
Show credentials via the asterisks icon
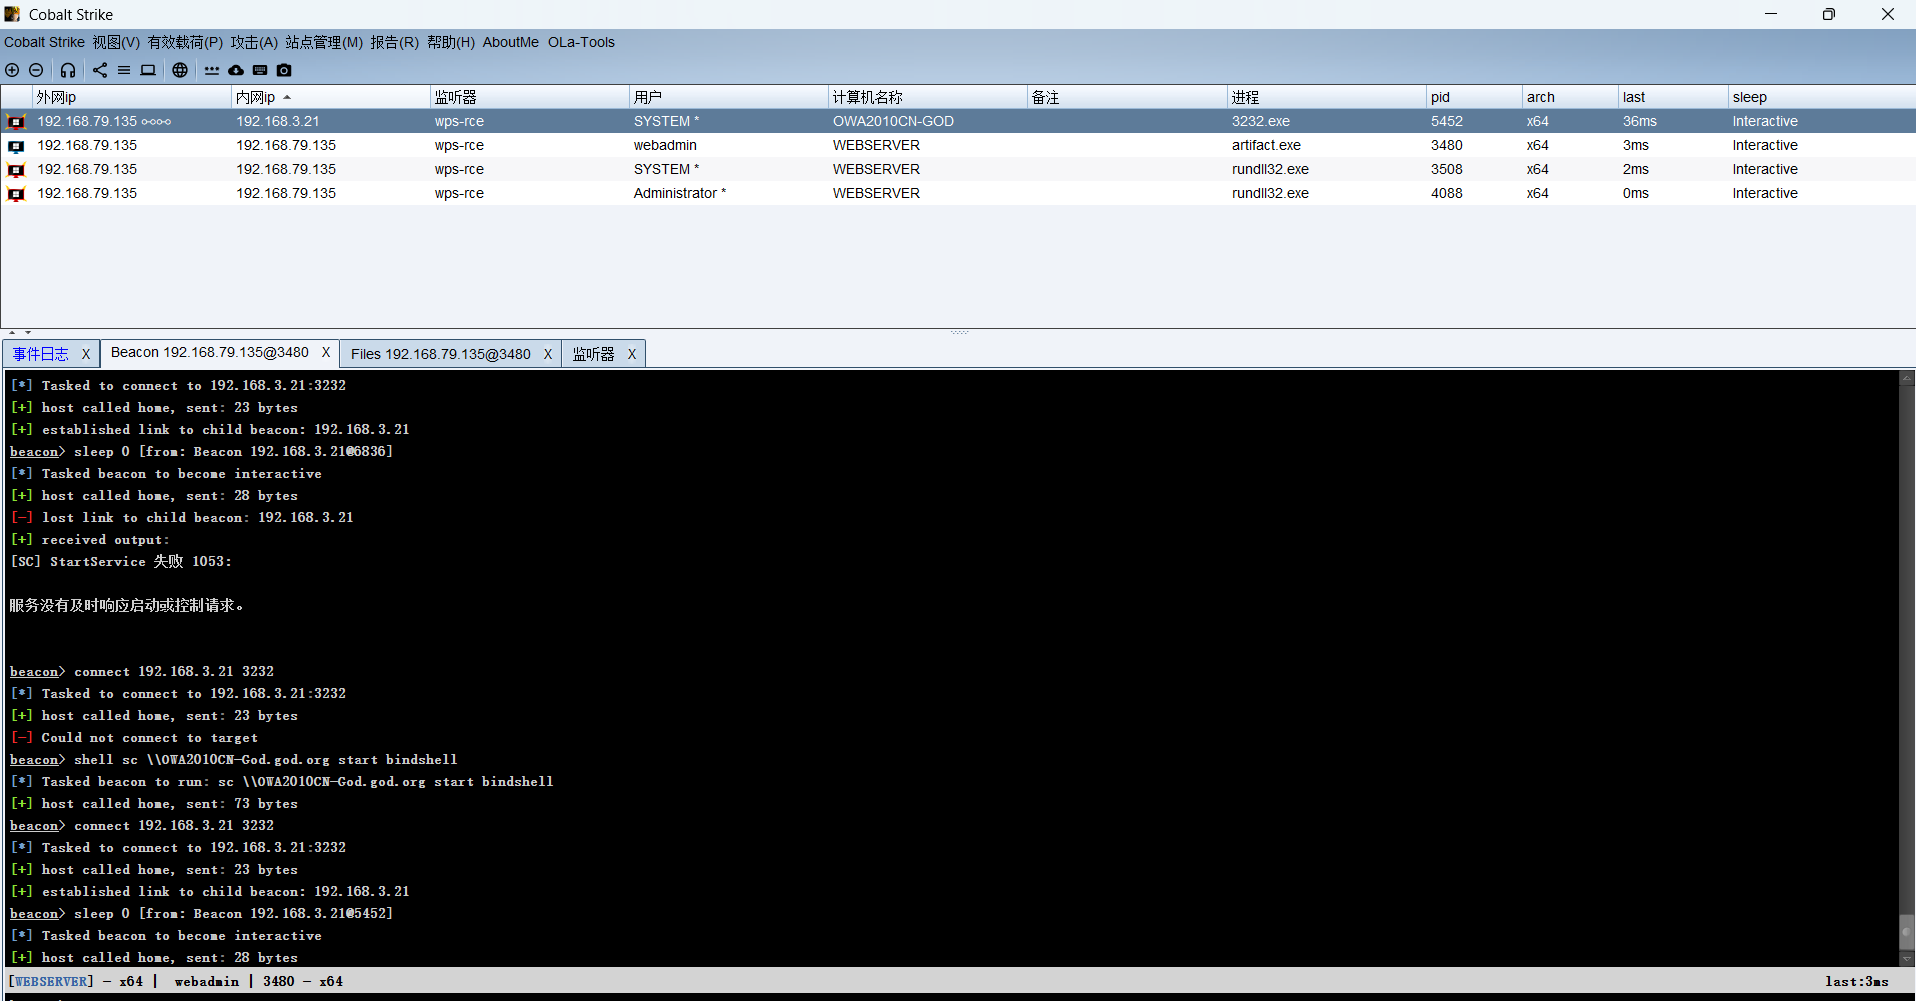(x=212, y=70)
